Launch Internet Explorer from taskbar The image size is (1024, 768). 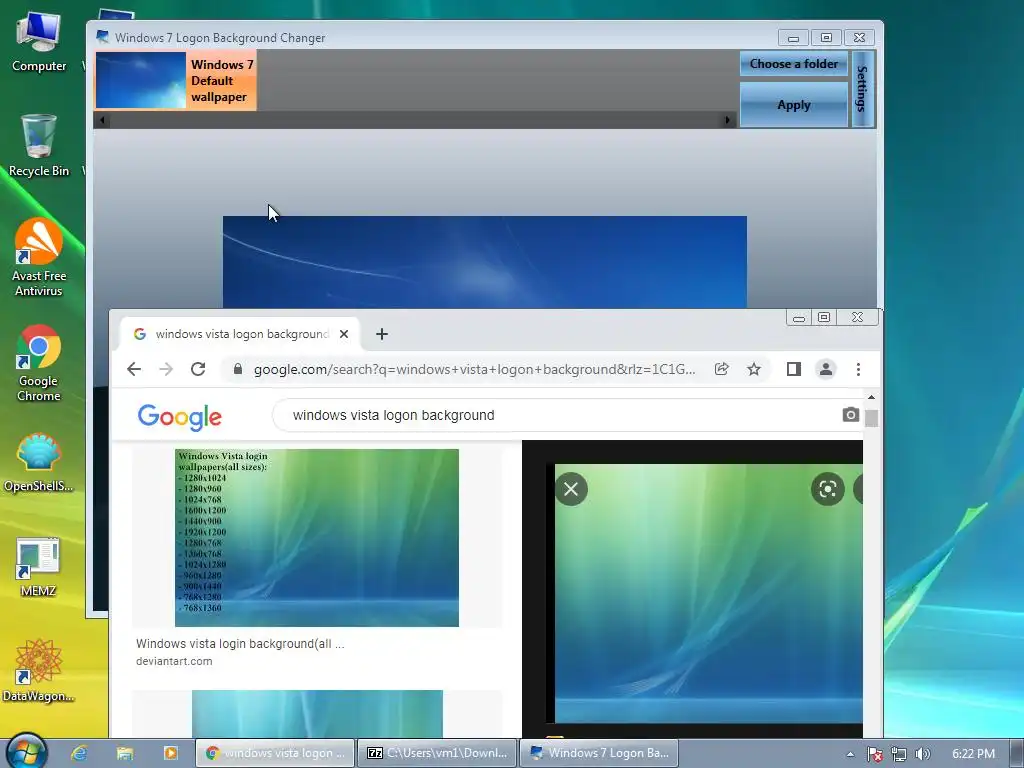click(80, 753)
